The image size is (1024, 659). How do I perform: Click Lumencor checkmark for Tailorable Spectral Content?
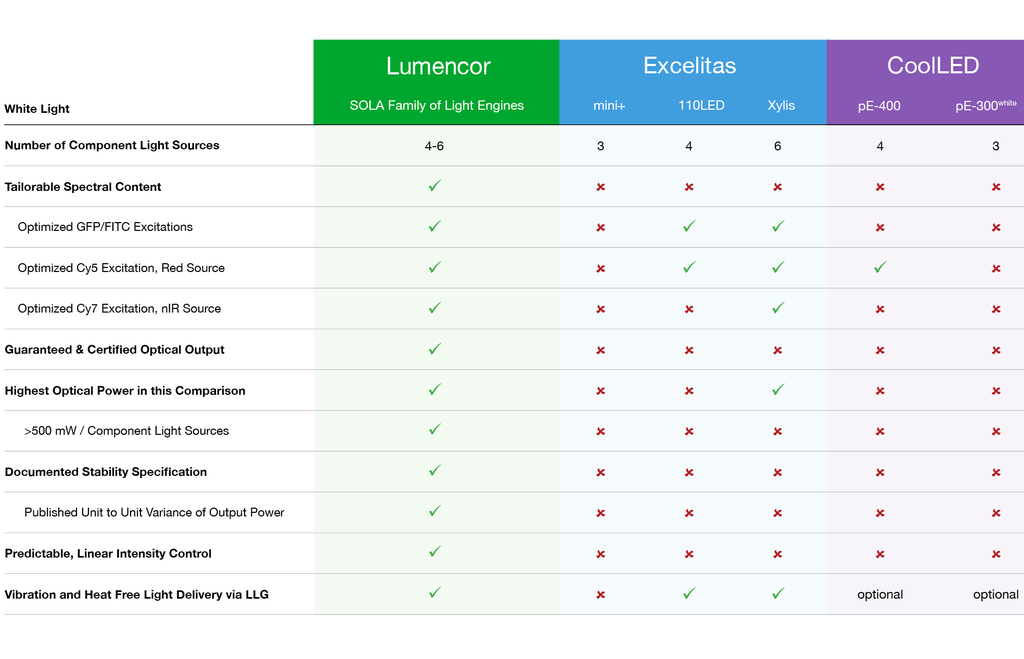point(435,186)
